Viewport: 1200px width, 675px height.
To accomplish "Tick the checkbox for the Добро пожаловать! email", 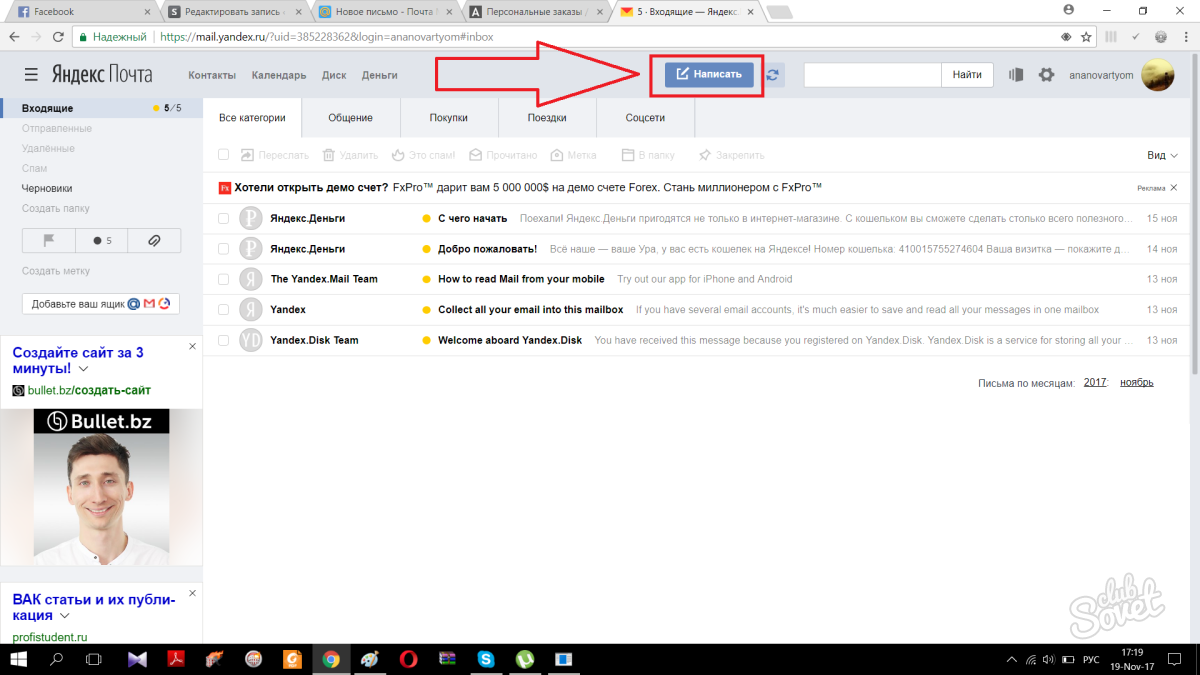I will (x=224, y=249).
